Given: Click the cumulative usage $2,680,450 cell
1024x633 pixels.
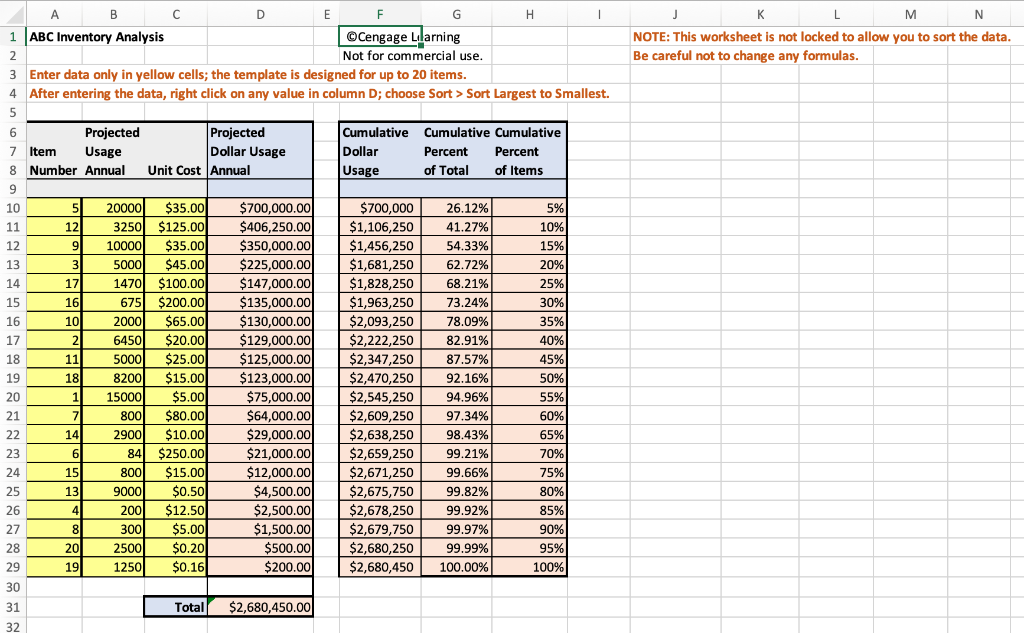Looking at the screenshot, I should coord(380,568).
